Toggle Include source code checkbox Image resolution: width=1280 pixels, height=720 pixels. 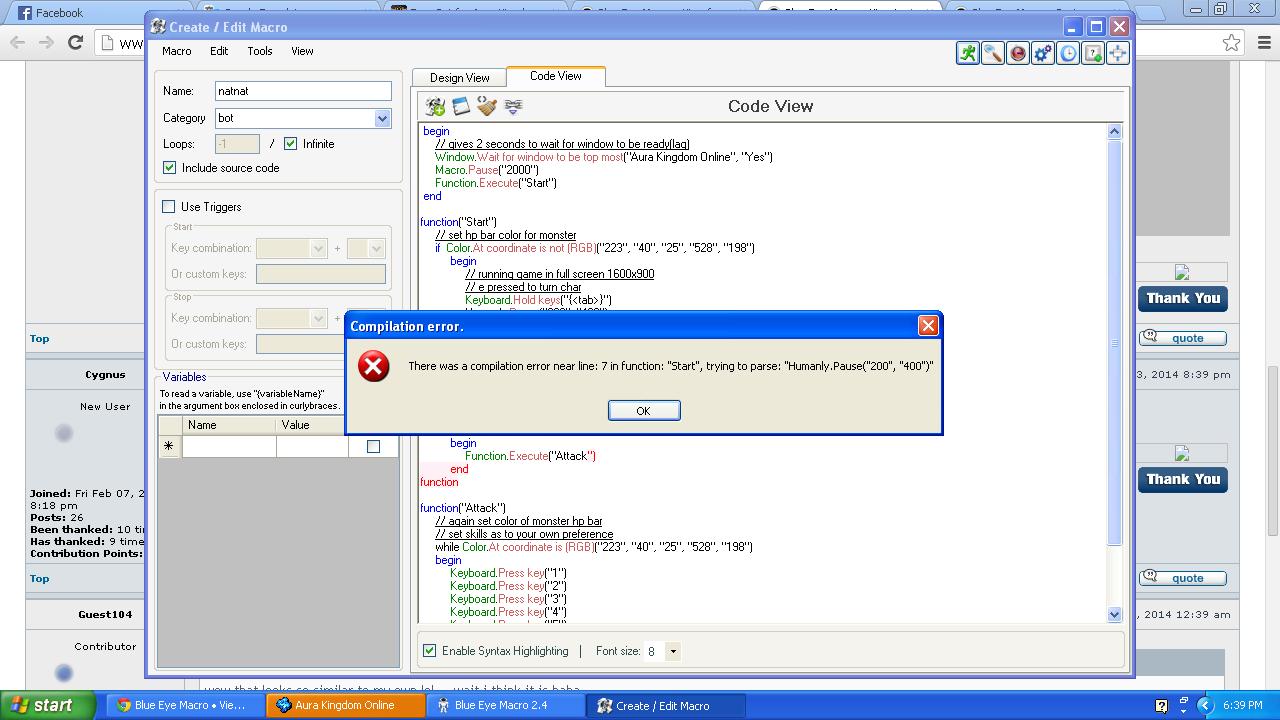coord(169,168)
